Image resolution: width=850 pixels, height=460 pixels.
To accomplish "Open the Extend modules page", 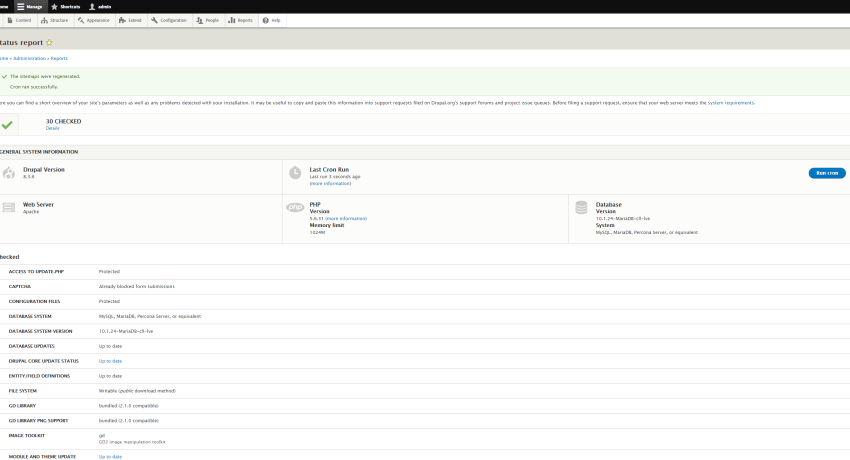I will 133,20.
